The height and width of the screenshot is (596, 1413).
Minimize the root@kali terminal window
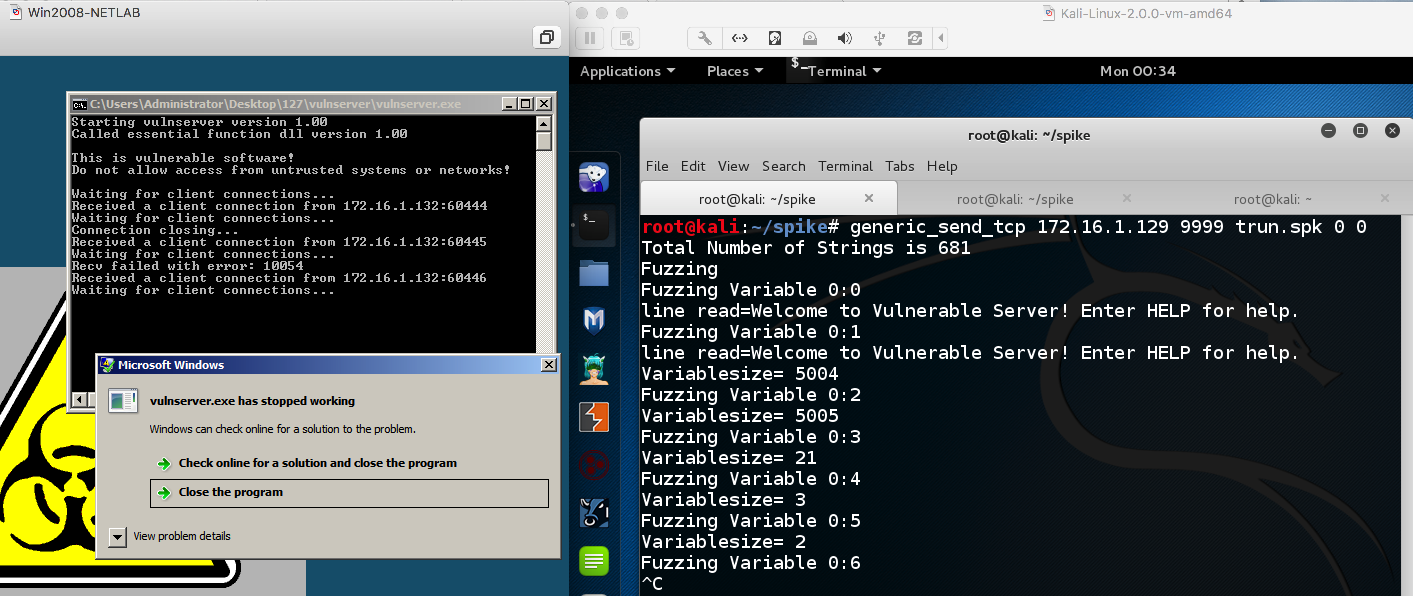click(1328, 131)
